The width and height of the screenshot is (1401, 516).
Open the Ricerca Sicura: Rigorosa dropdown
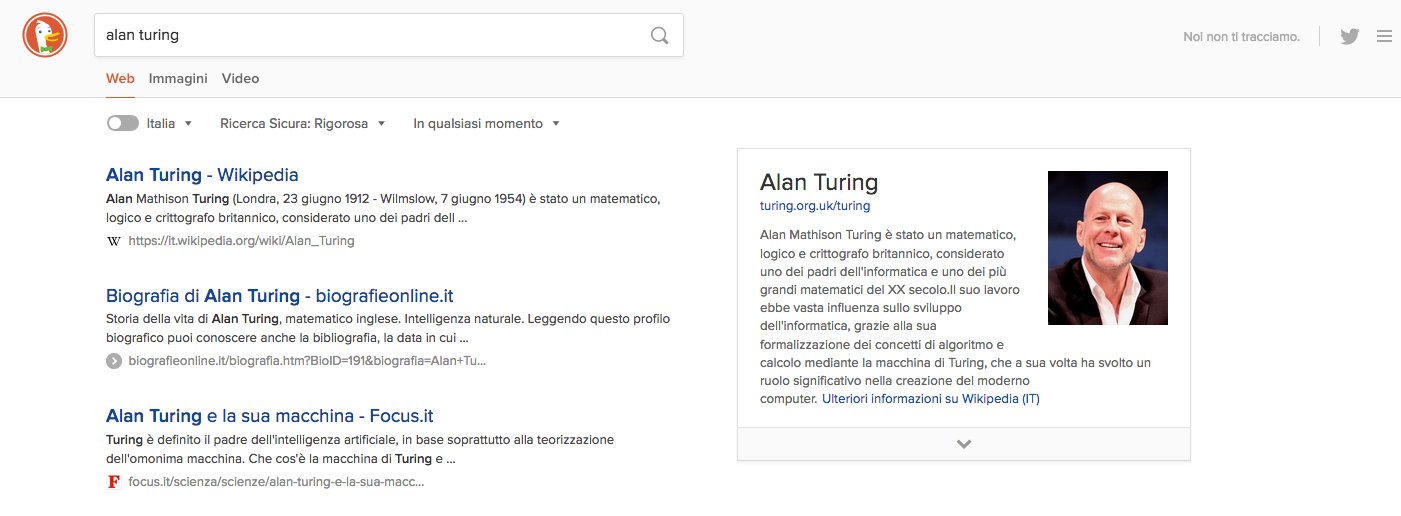(x=303, y=124)
